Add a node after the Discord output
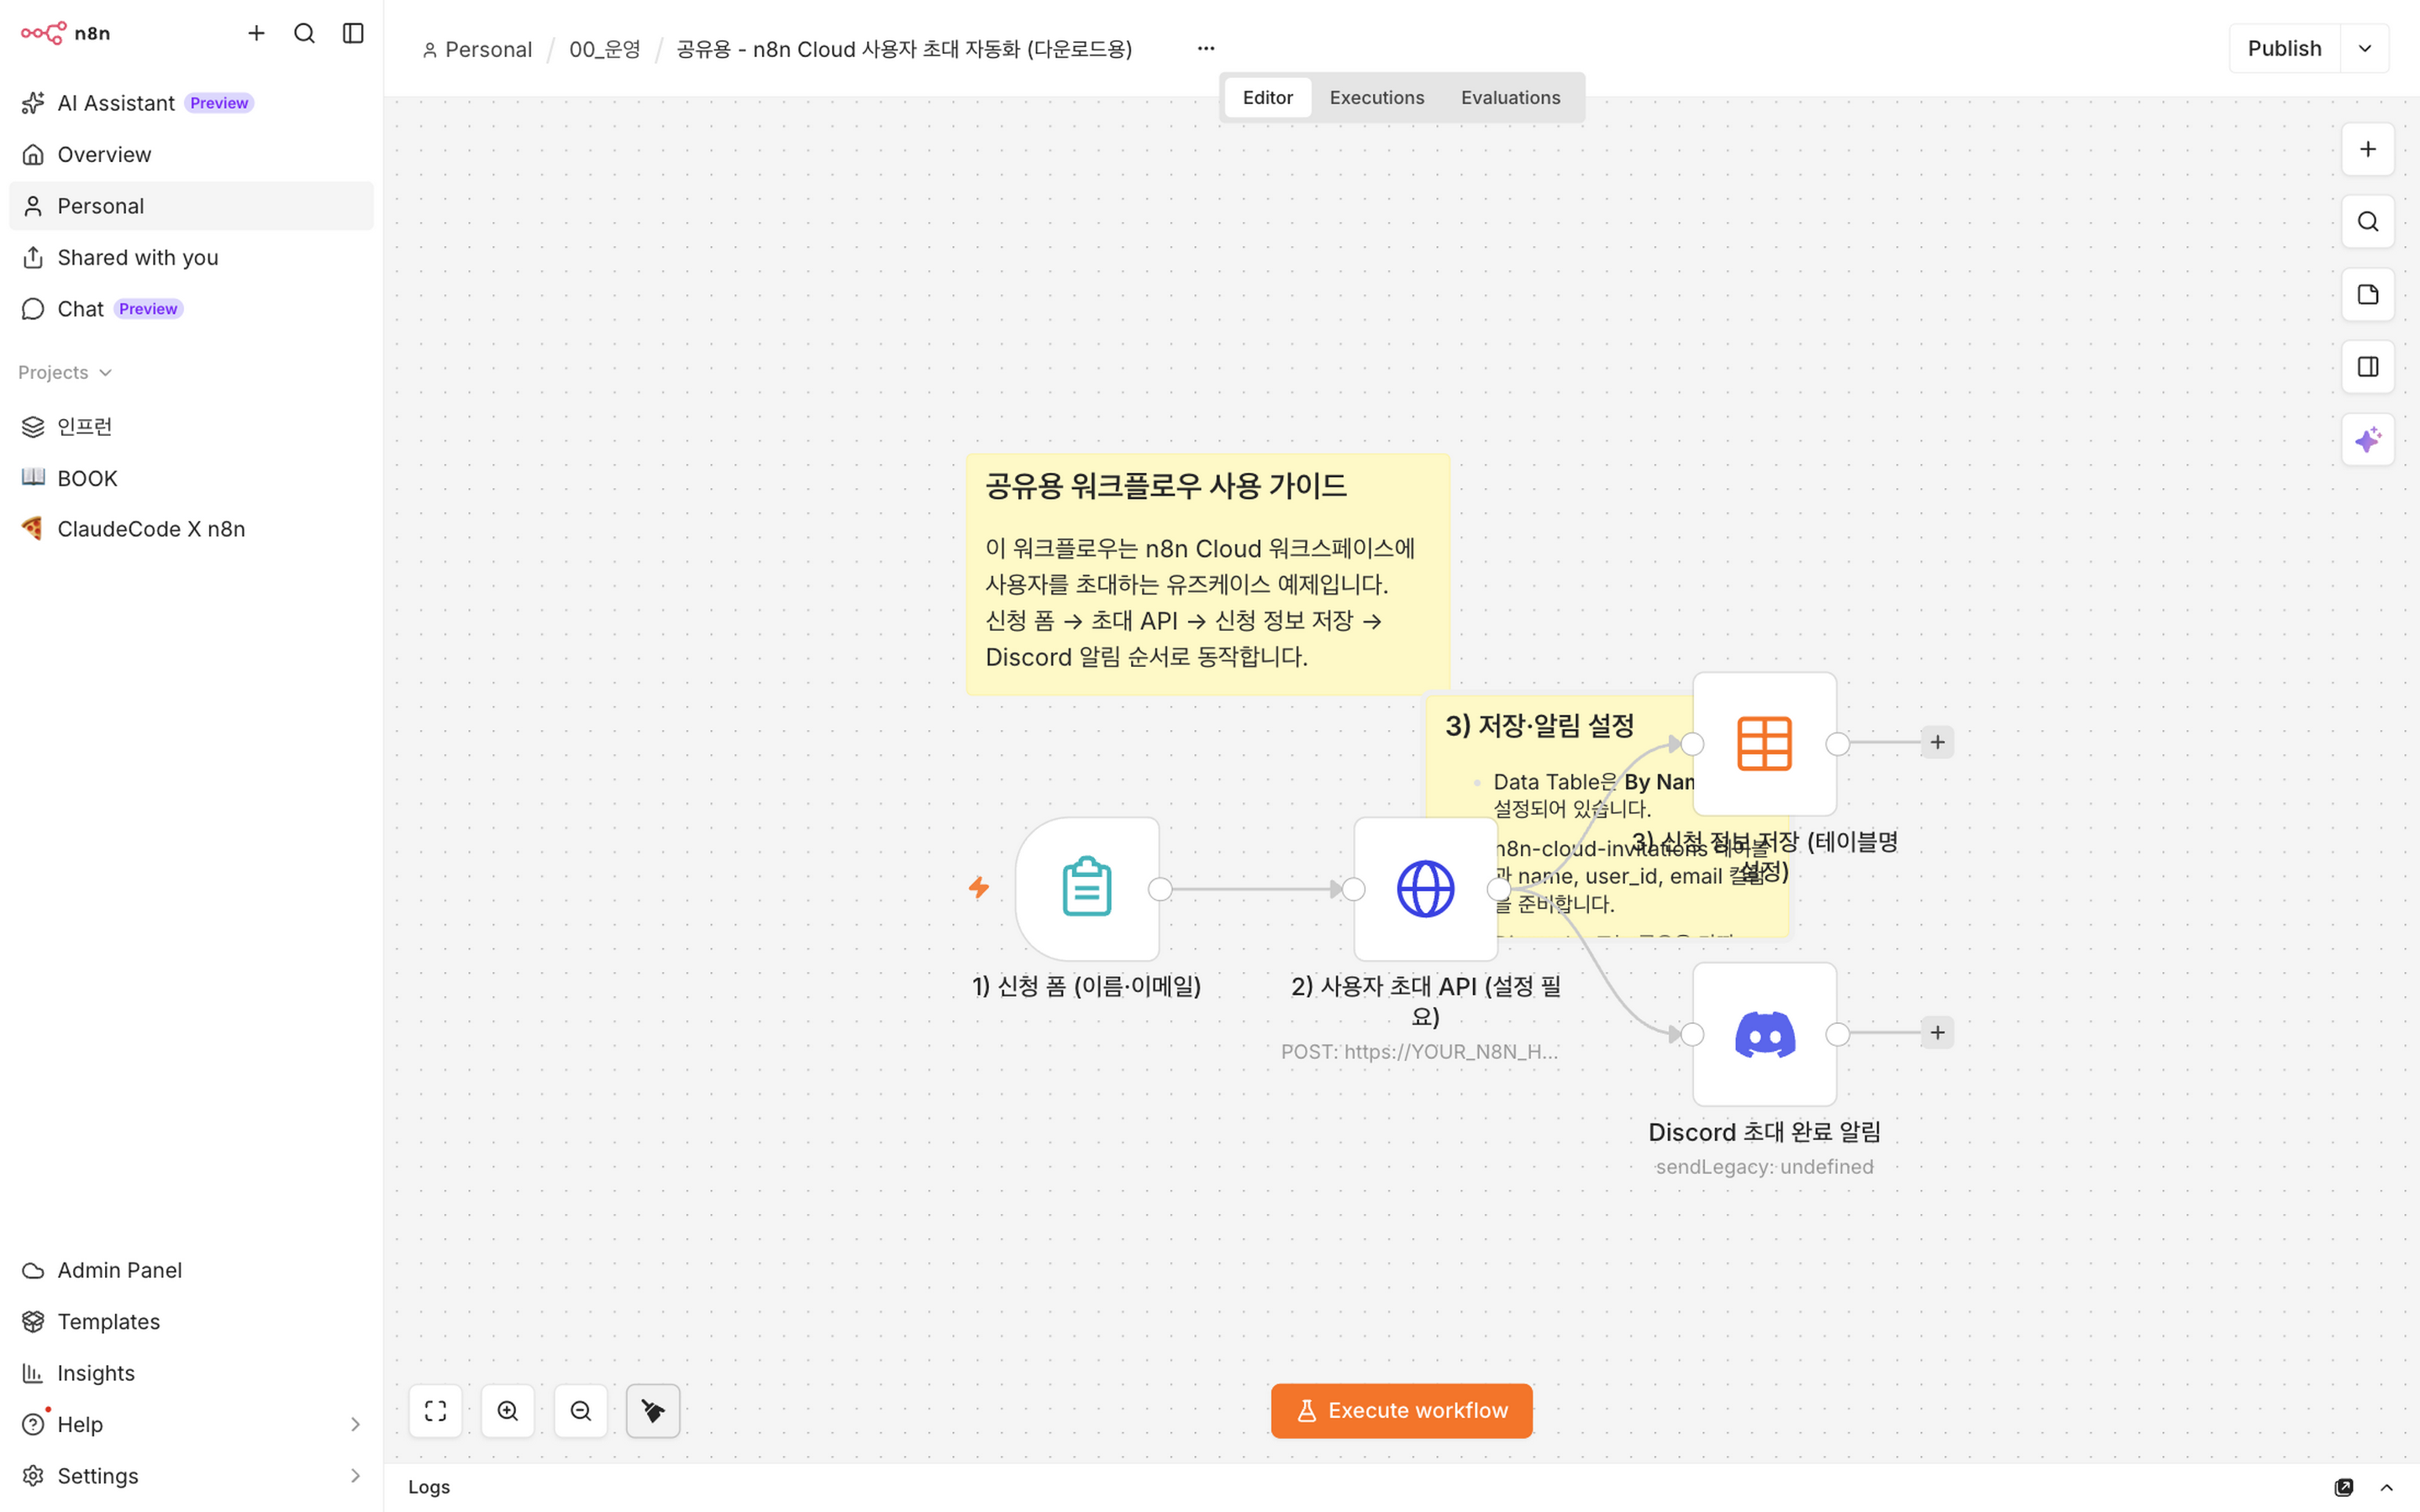This screenshot has width=2420, height=1512. (x=1937, y=1032)
